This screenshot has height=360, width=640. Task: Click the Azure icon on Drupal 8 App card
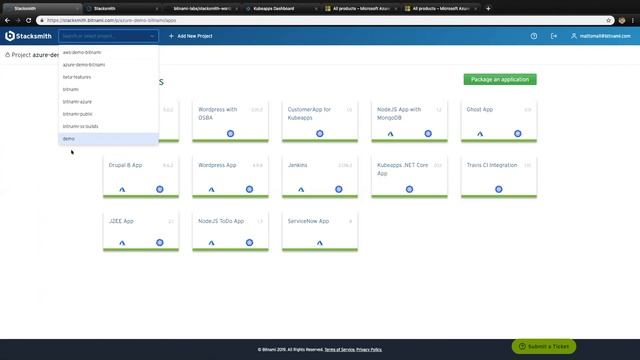coord(122,189)
